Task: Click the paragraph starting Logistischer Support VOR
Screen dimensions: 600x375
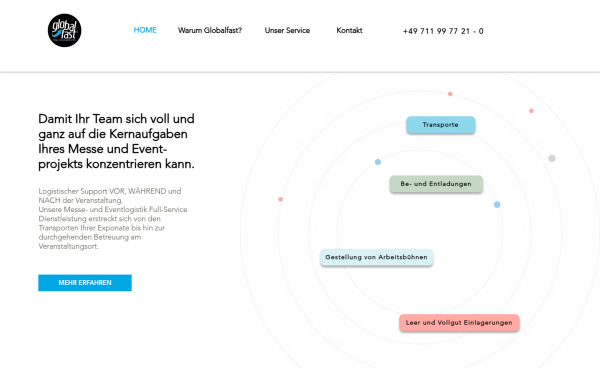Action: click(x=113, y=218)
